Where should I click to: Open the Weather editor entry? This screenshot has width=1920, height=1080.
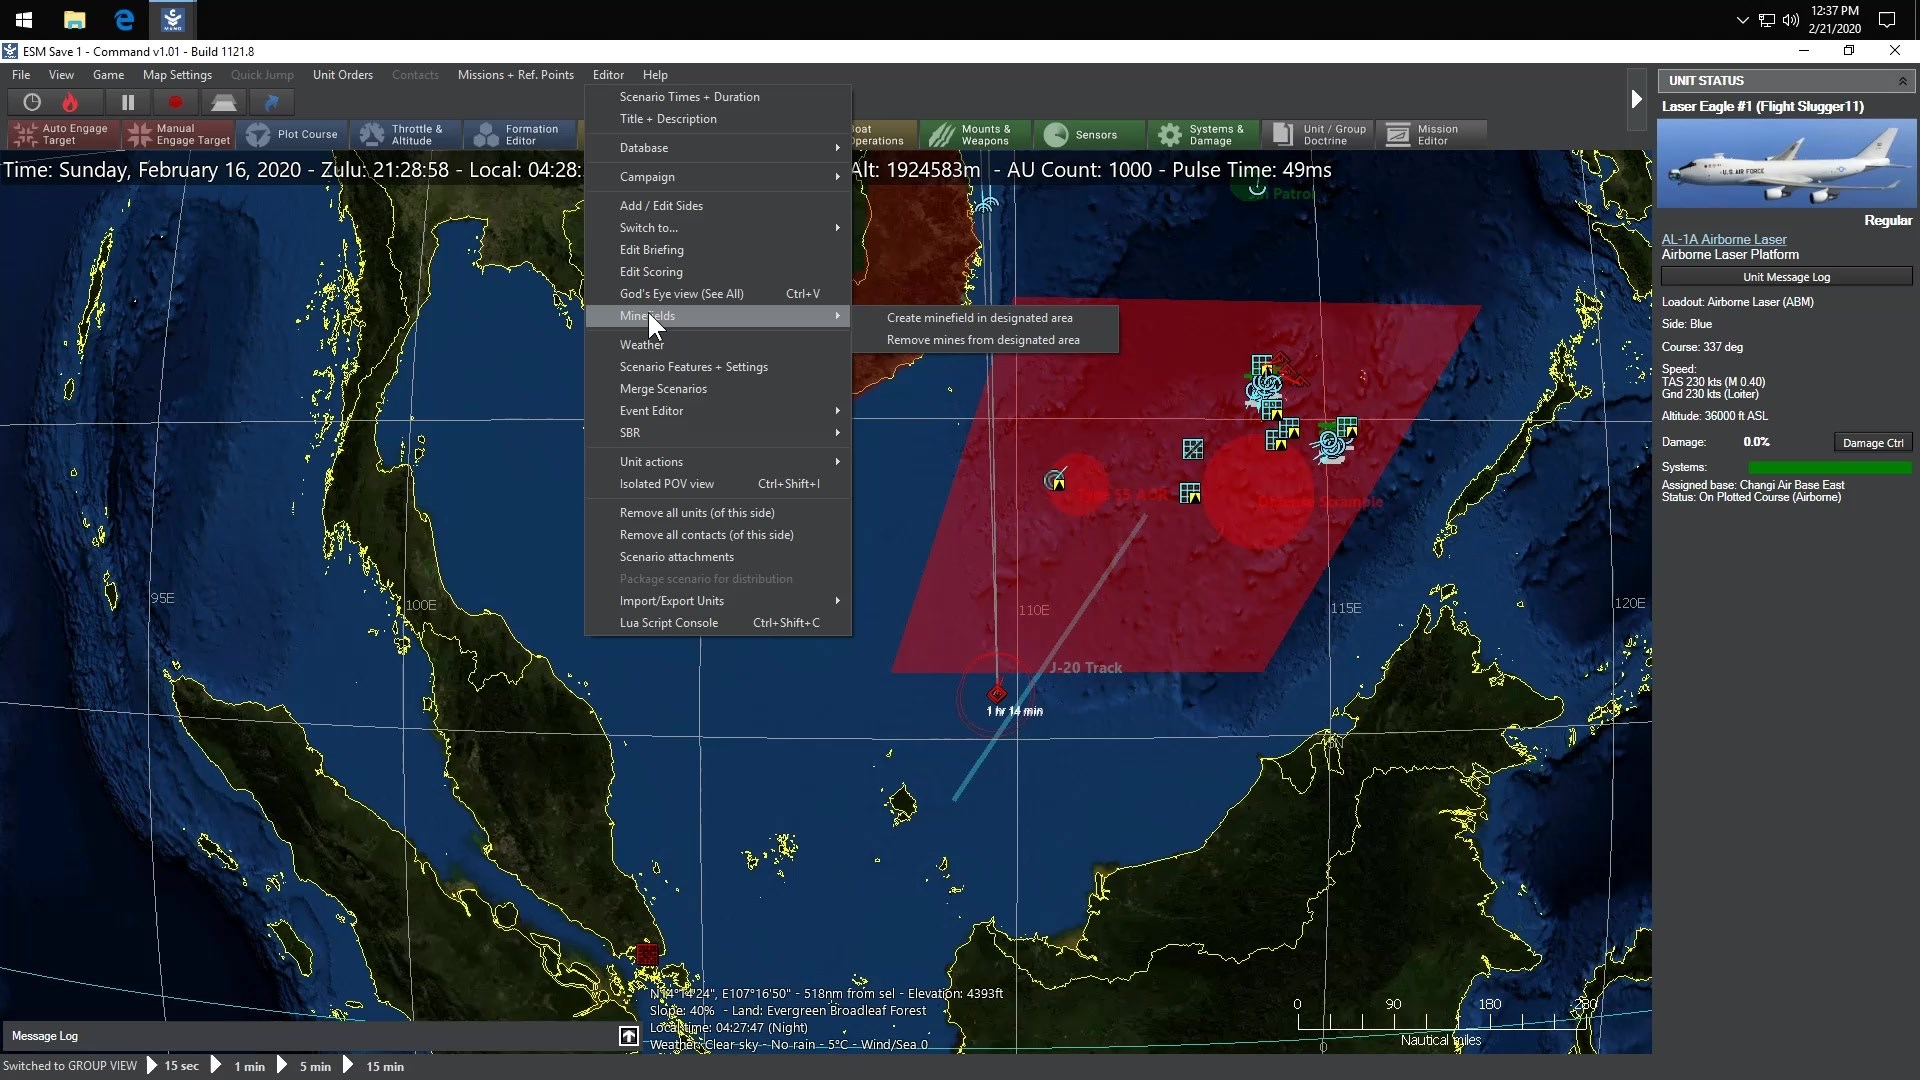pyautogui.click(x=718, y=345)
